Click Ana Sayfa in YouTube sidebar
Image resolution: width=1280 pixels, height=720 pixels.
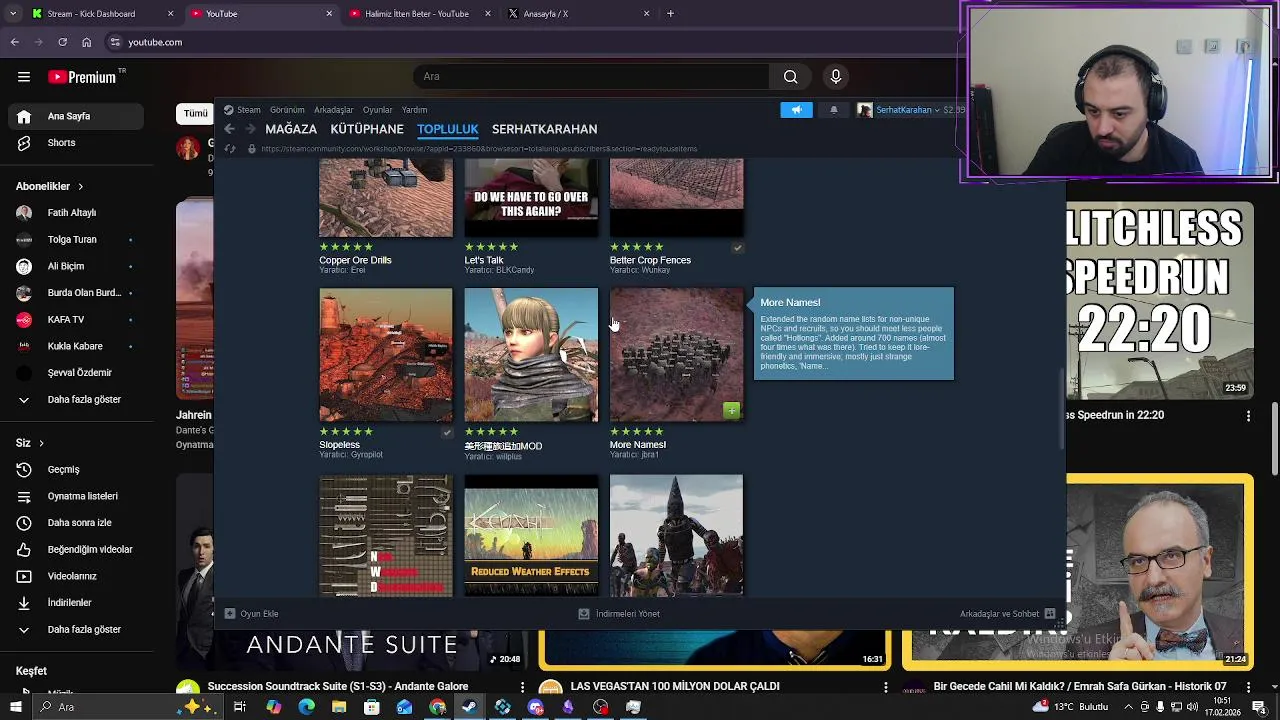click(76, 116)
